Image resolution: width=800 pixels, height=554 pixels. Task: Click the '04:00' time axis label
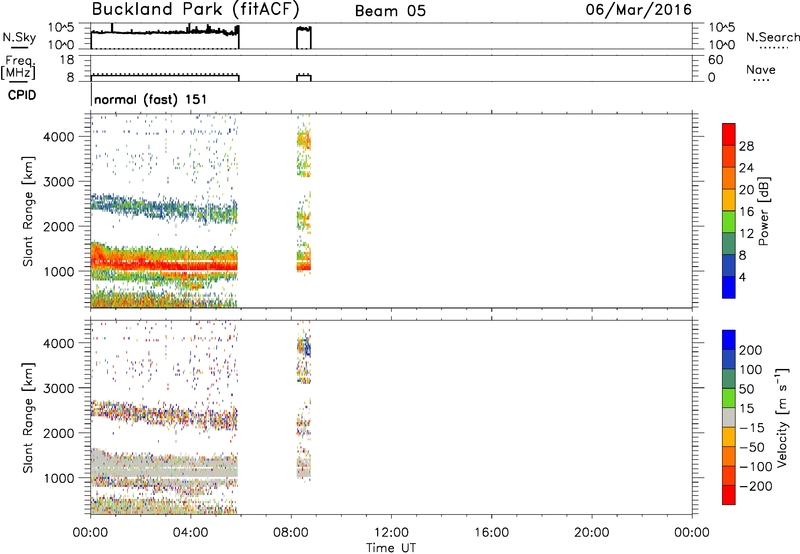coord(191,533)
